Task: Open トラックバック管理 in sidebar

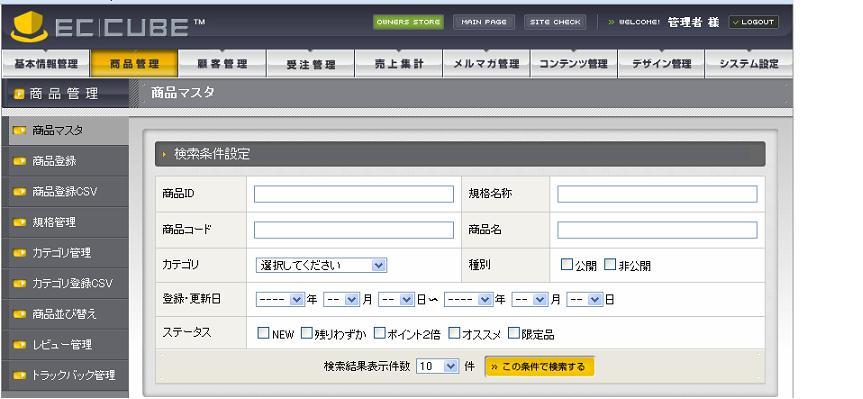Action: [x=65, y=375]
